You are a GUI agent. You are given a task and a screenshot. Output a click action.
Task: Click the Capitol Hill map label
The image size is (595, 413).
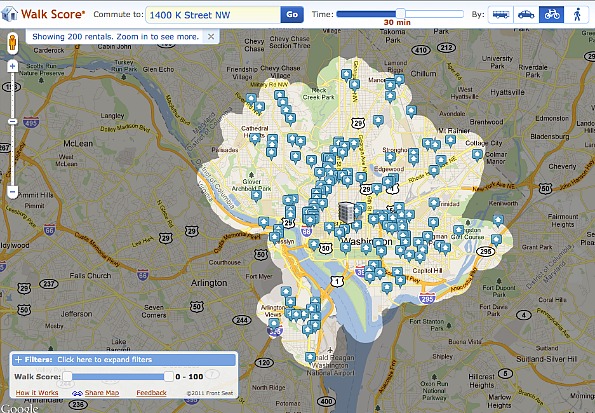click(427, 271)
